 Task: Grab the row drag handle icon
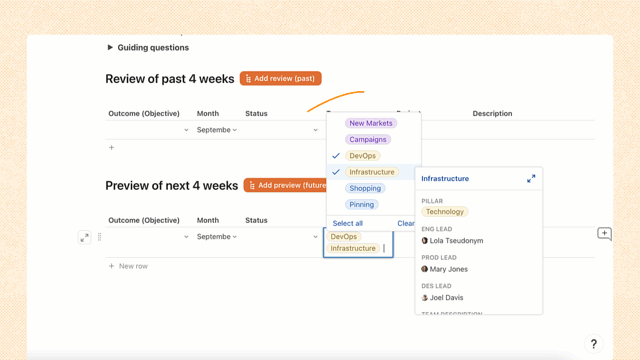point(99,237)
